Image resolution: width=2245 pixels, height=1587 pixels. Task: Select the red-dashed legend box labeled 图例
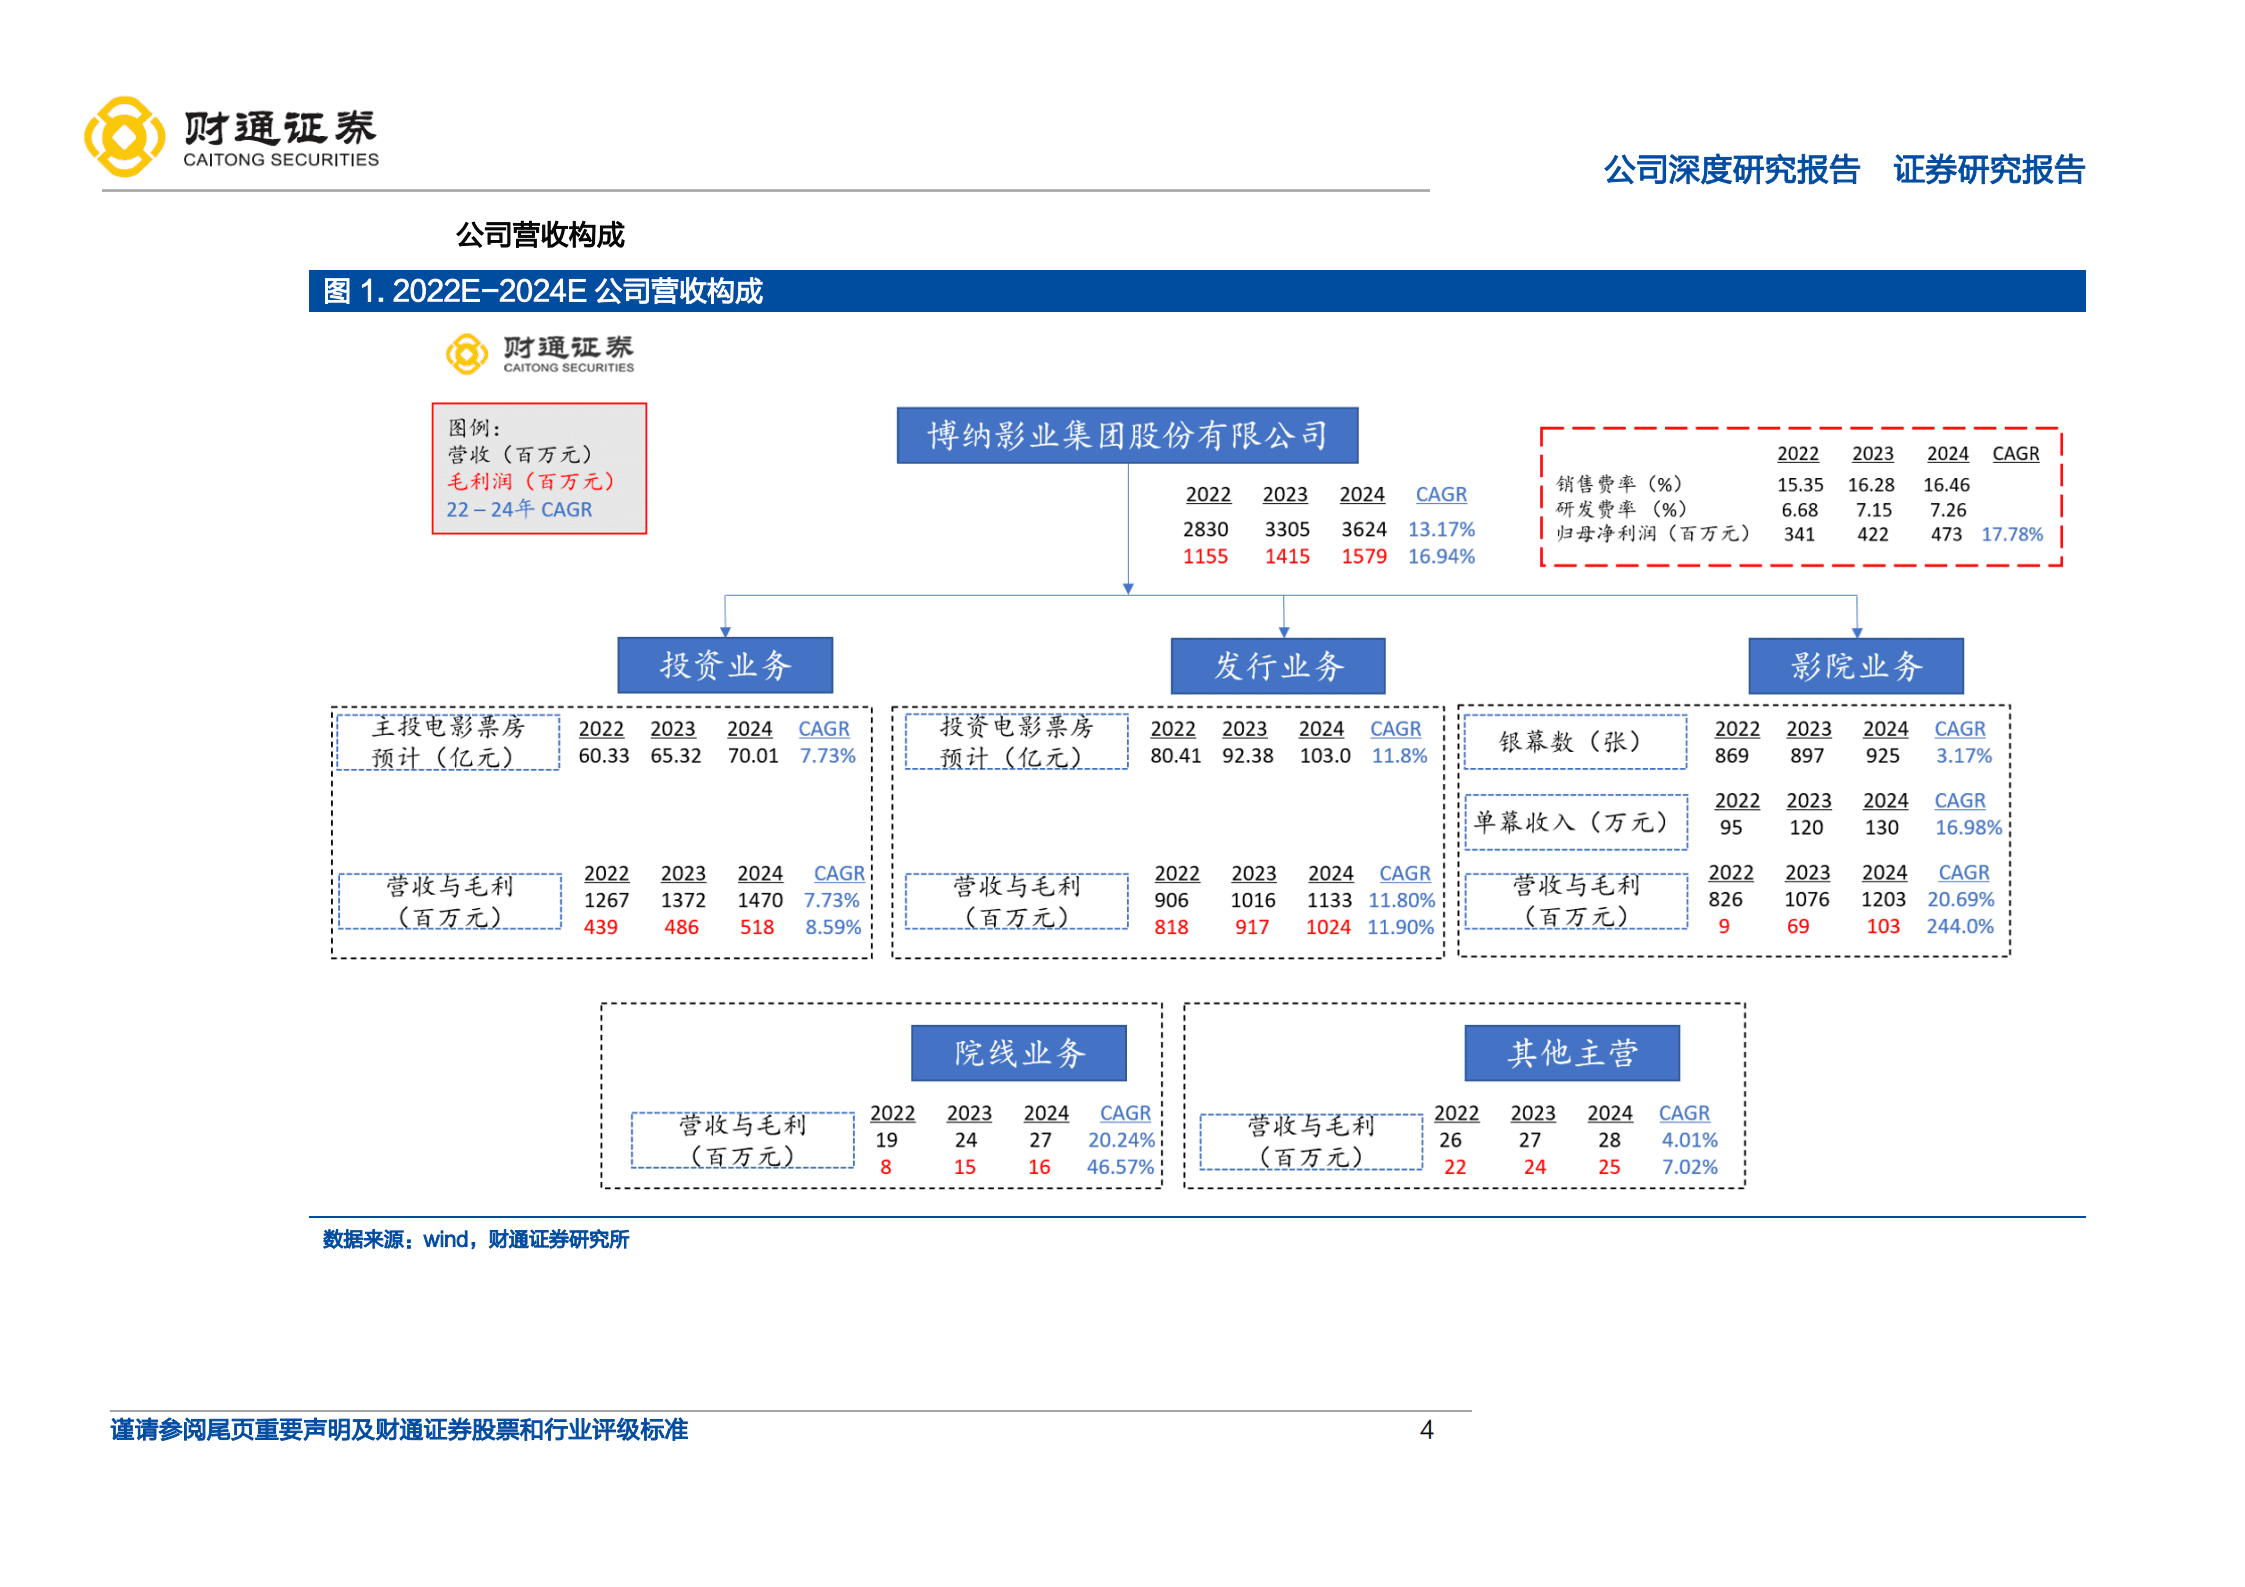[x=540, y=470]
